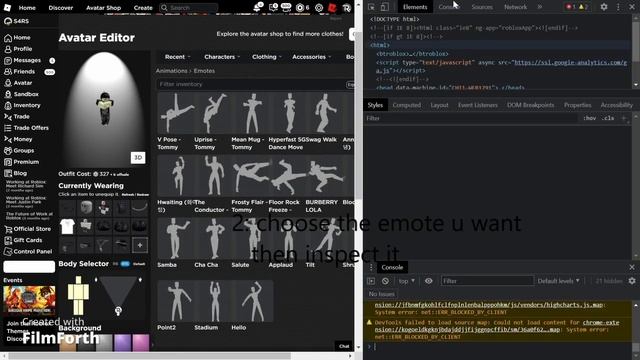Focus the Styles filter field
Image resolution: width=640 pixels, height=360 pixels.
click(471, 118)
